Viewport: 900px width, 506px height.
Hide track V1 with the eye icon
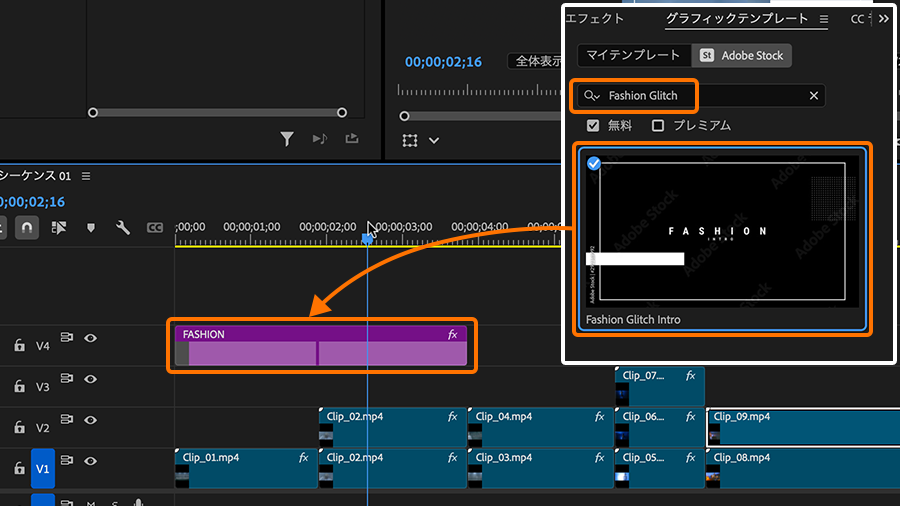90,461
